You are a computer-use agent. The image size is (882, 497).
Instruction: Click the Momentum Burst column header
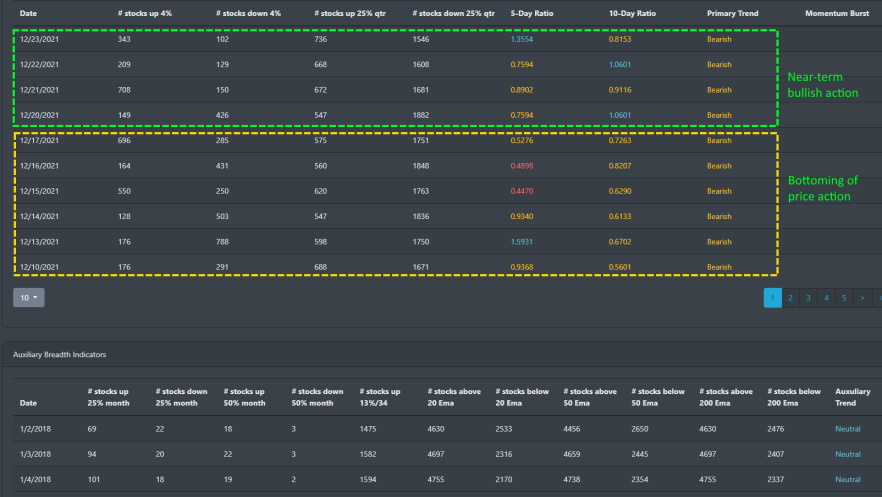click(837, 13)
